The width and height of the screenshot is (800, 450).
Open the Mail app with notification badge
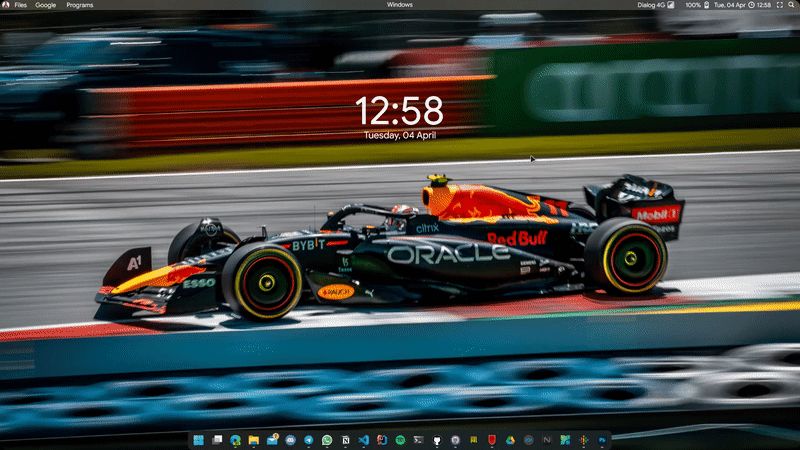pyautogui.click(x=272, y=439)
